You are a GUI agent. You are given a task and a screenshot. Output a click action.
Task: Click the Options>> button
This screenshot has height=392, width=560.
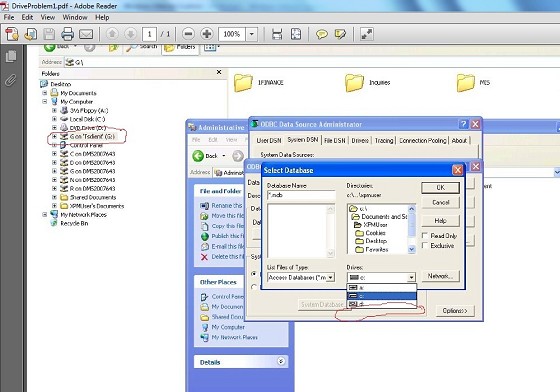(455, 311)
